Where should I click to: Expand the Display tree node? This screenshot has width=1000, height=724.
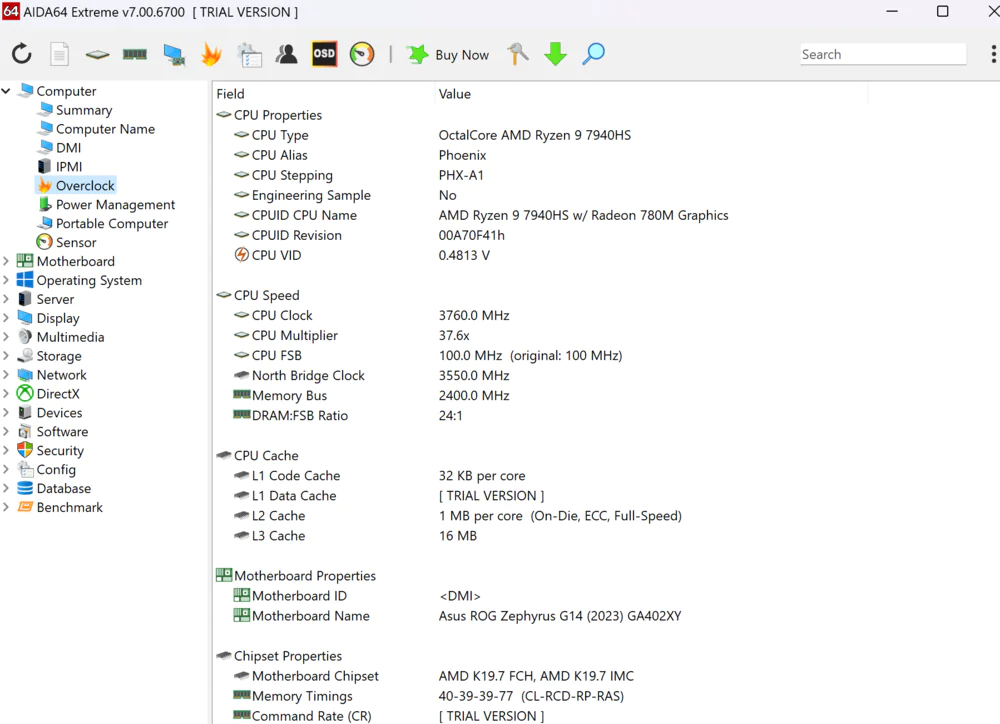[x=6, y=318]
